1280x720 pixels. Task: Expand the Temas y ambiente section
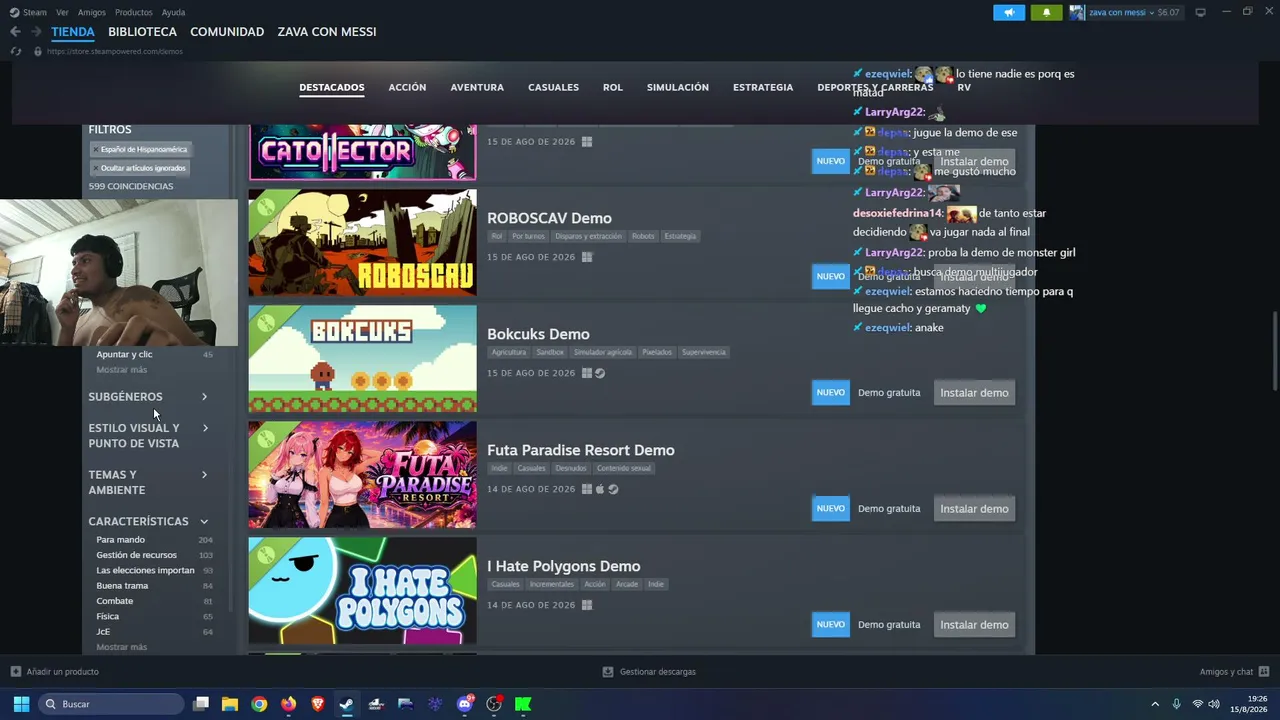[x=148, y=482]
